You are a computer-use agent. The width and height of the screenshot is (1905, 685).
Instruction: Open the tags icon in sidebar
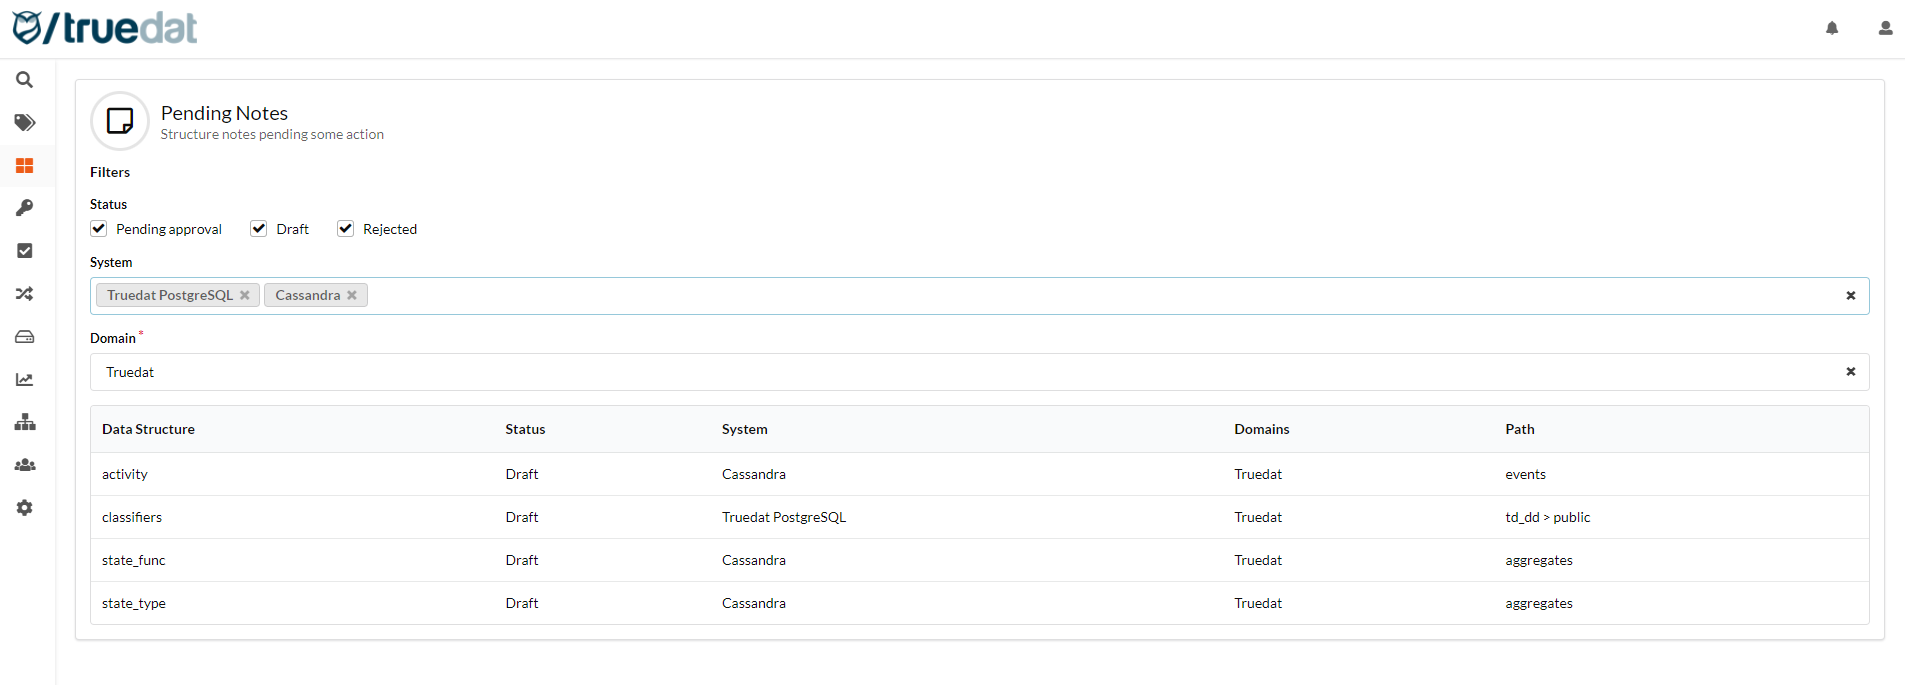25,123
